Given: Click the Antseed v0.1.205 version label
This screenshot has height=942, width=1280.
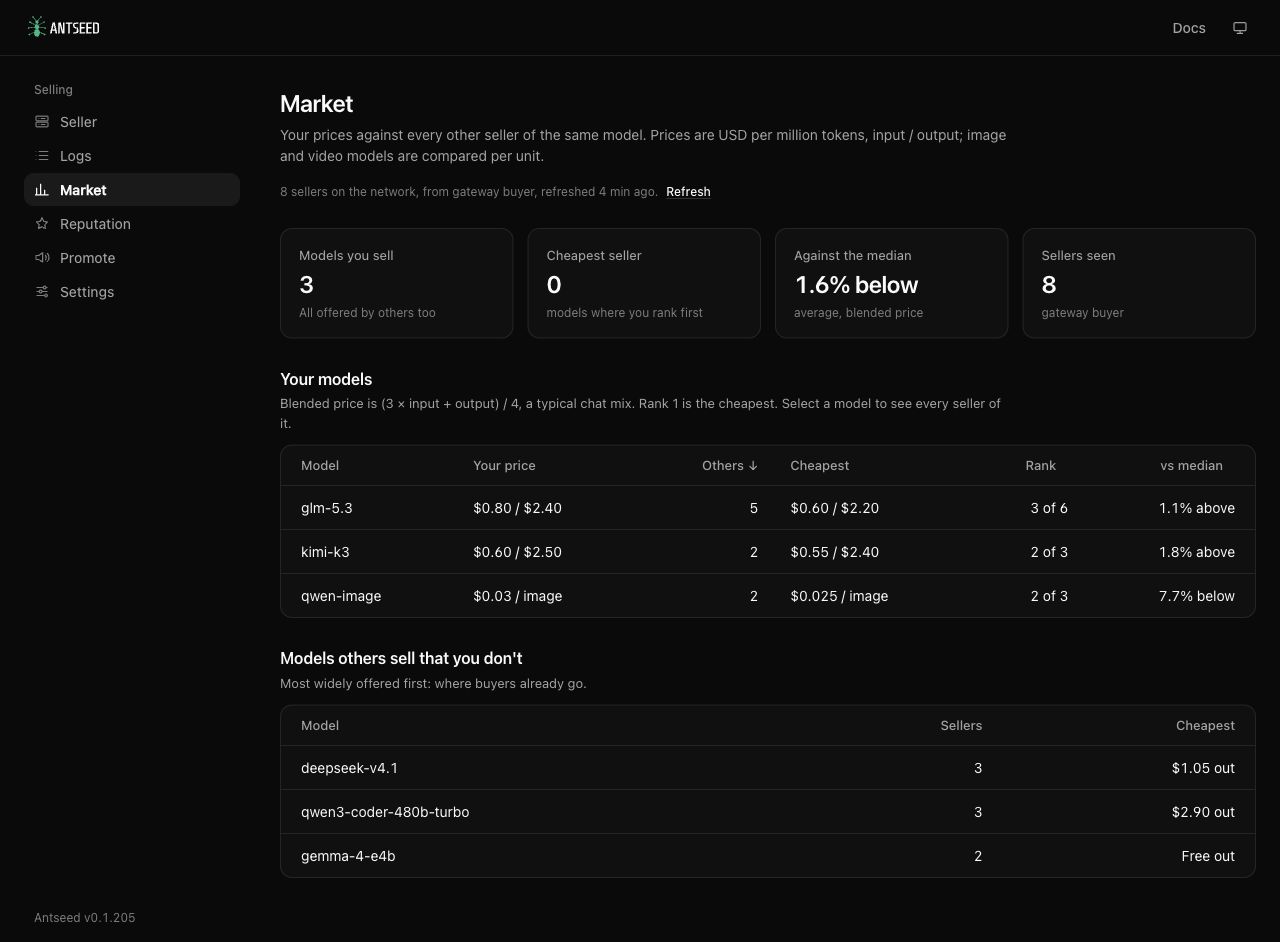Looking at the screenshot, I should pos(85,918).
